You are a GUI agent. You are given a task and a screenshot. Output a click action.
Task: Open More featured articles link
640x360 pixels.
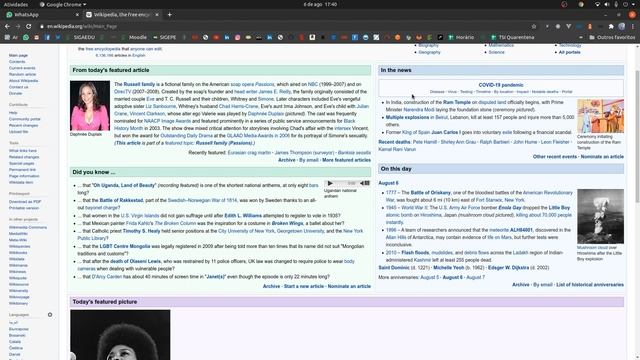pos(347,160)
